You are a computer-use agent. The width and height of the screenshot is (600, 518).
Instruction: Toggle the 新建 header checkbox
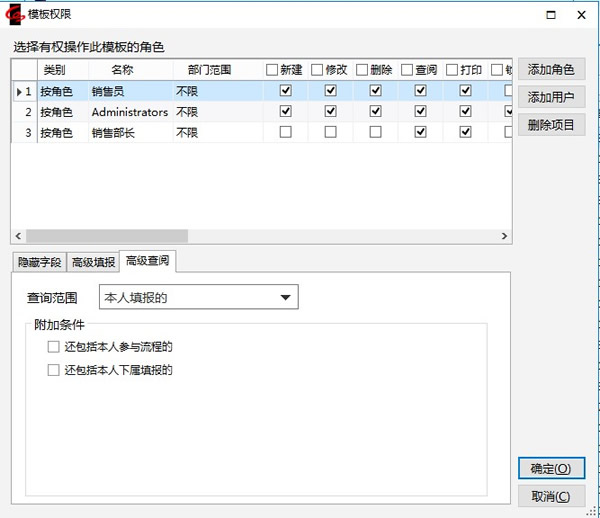272,70
